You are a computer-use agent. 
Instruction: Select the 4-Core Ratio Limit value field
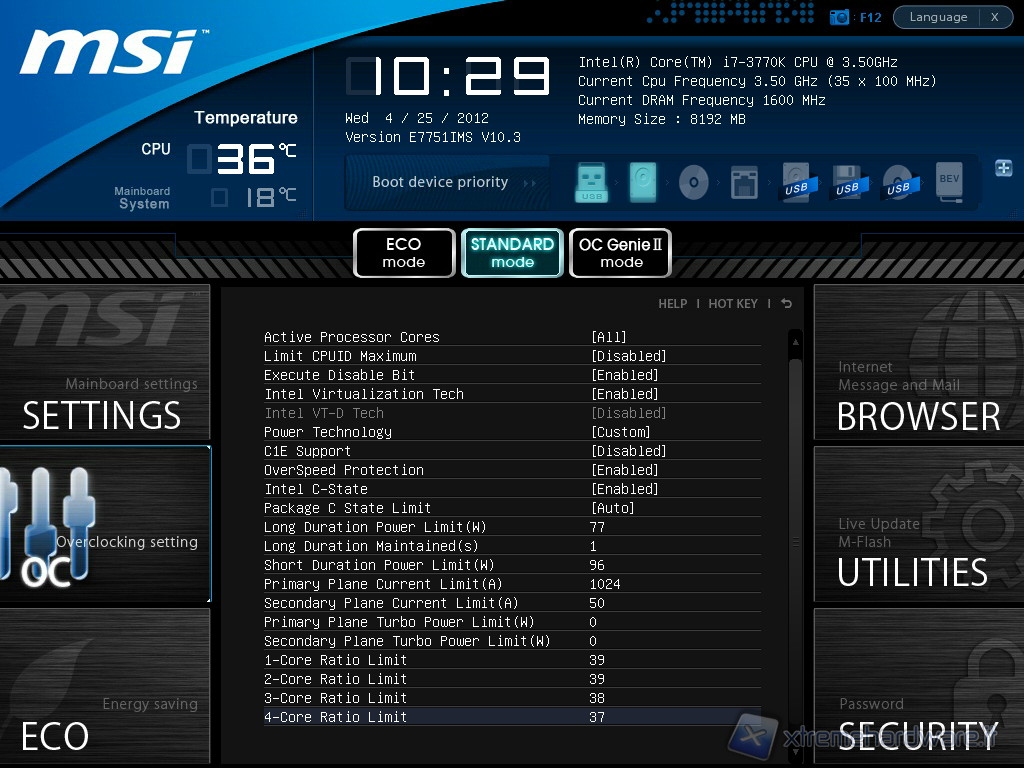tap(597, 717)
